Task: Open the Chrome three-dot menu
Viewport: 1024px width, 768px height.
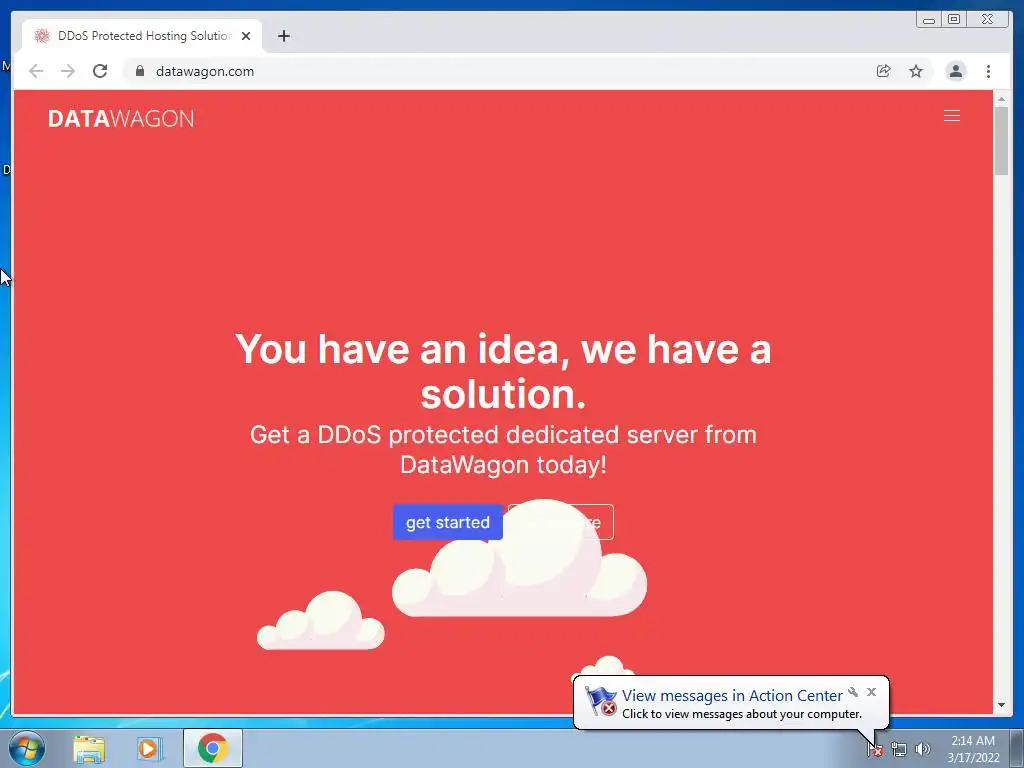Action: (988, 71)
